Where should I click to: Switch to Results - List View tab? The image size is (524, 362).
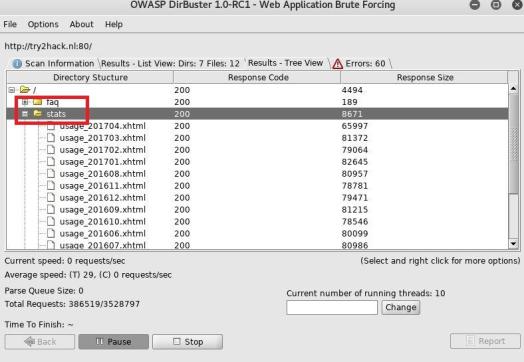tap(170, 64)
